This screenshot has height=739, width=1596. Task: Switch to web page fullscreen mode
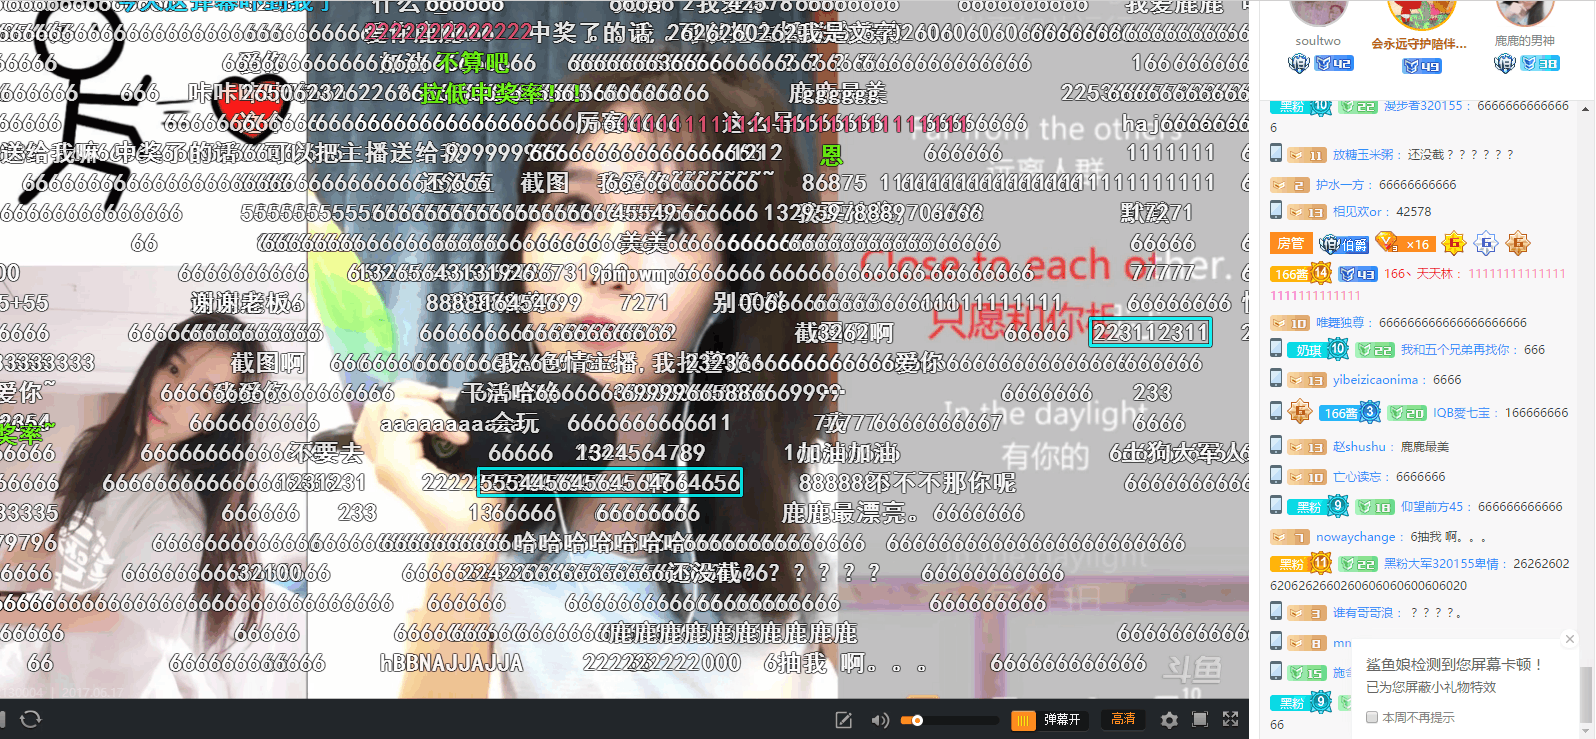point(1200,720)
